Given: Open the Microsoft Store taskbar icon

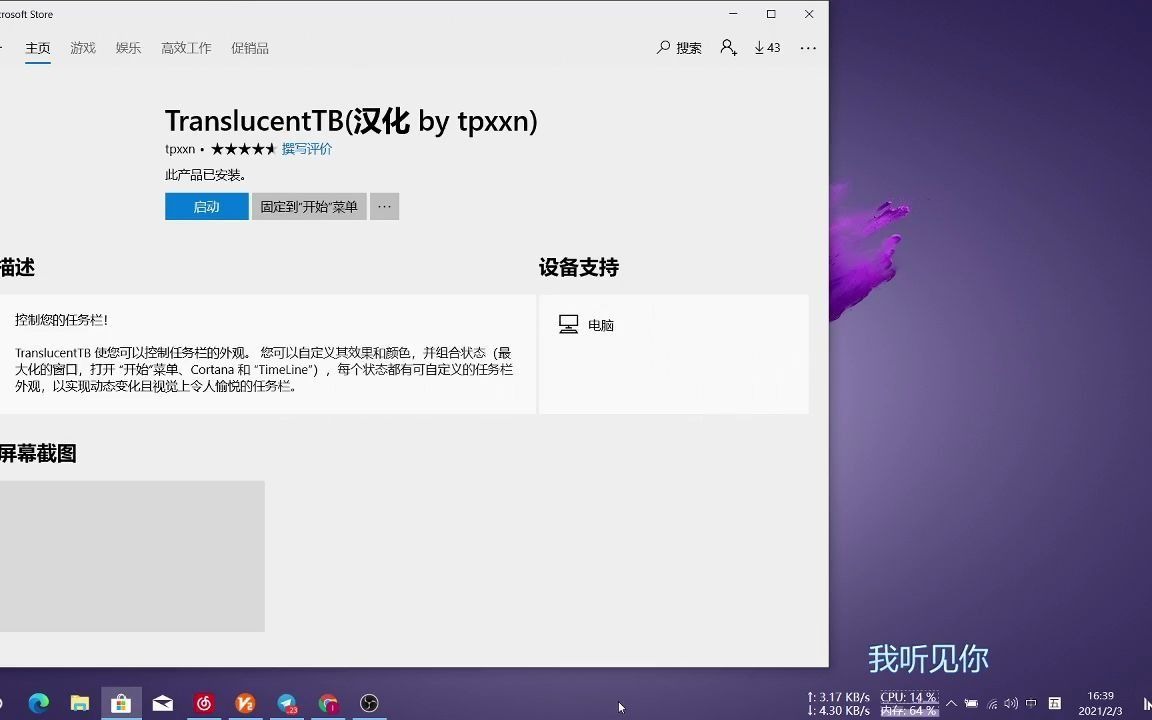Looking at the screenshot, I should (120, 703).
